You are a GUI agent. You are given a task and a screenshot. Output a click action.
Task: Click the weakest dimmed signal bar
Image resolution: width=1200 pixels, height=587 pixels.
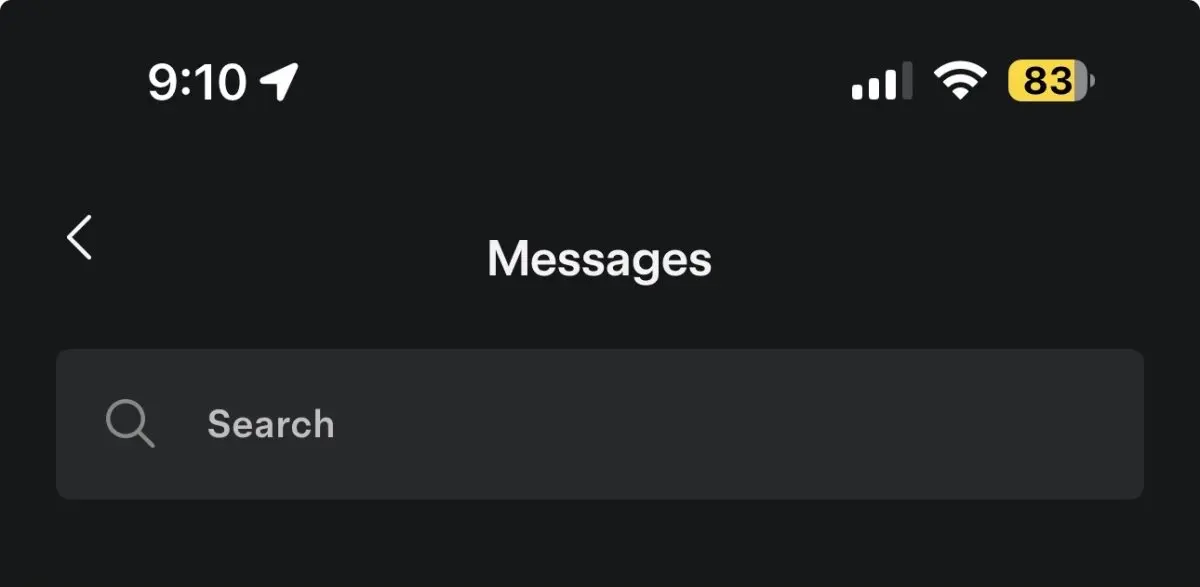point(907,81)
